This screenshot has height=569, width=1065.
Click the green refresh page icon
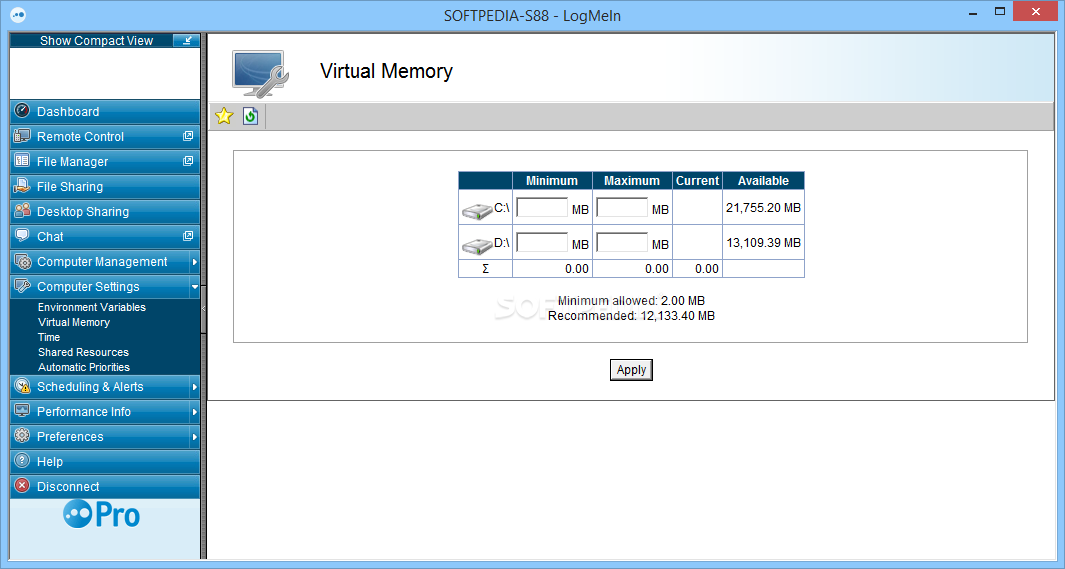coord(250,116)
